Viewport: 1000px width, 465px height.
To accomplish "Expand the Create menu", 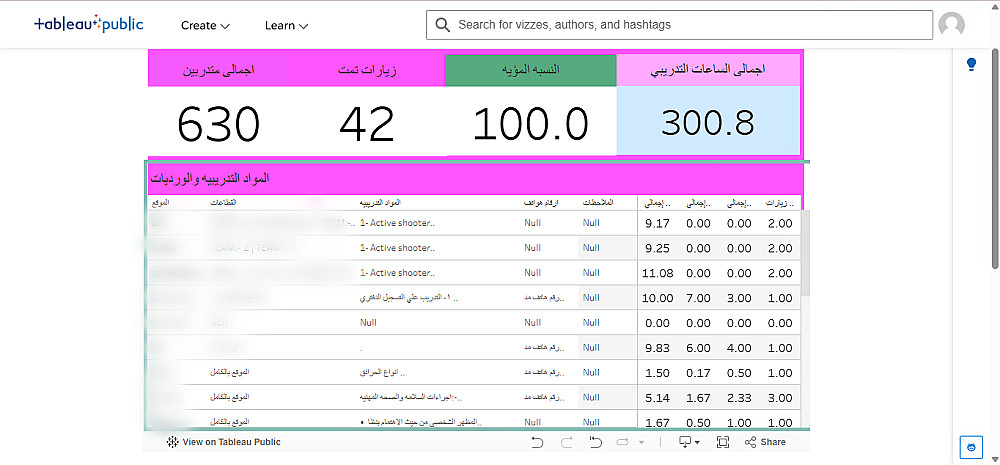I will (x=205, y=26).
